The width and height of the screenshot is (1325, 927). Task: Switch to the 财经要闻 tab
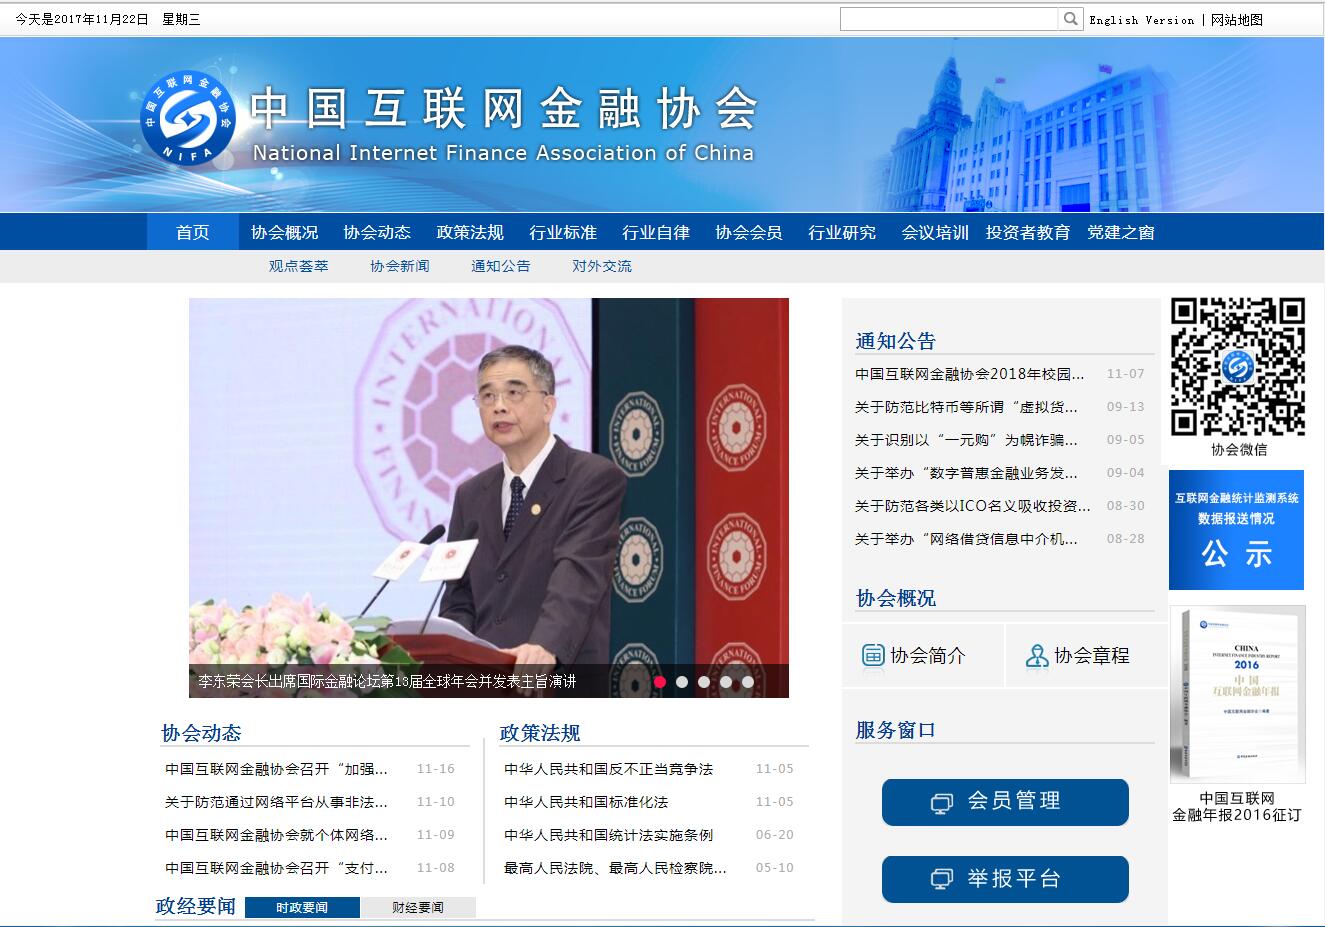[x=418, y=907]
